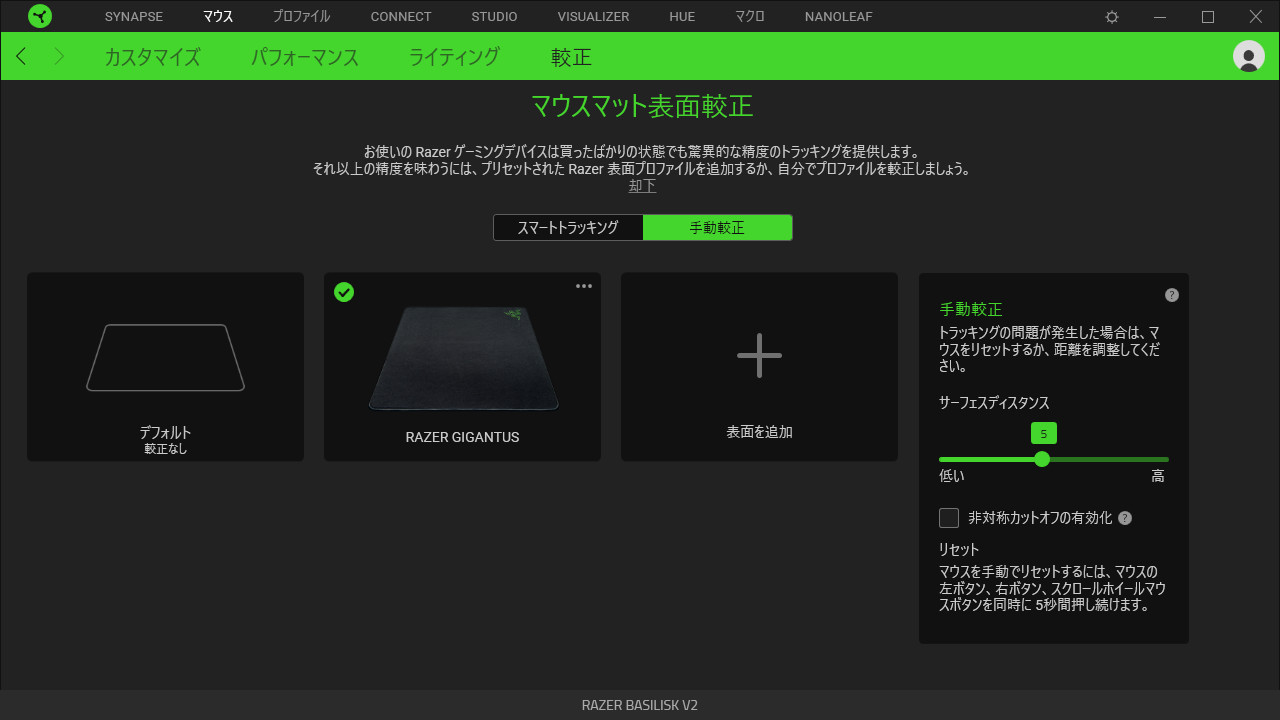Select the RAZER GIGANTUS mat thumbnail
1280x720 pixels.
[463, 357]
